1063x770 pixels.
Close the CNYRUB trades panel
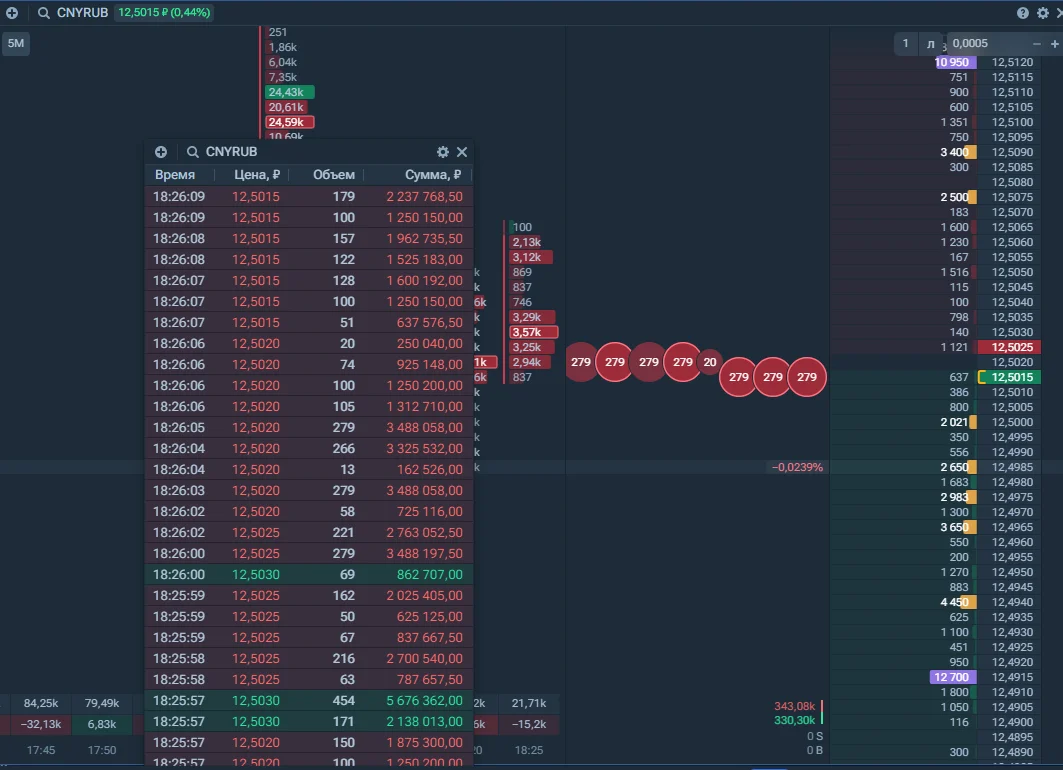pos(462,152)
